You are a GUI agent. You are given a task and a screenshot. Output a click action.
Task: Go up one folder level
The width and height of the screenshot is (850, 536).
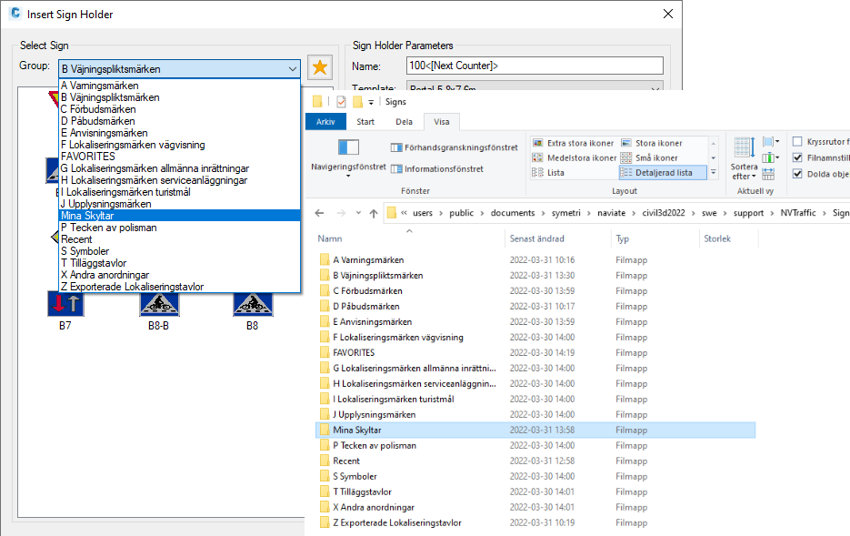[x=374, y=213]
